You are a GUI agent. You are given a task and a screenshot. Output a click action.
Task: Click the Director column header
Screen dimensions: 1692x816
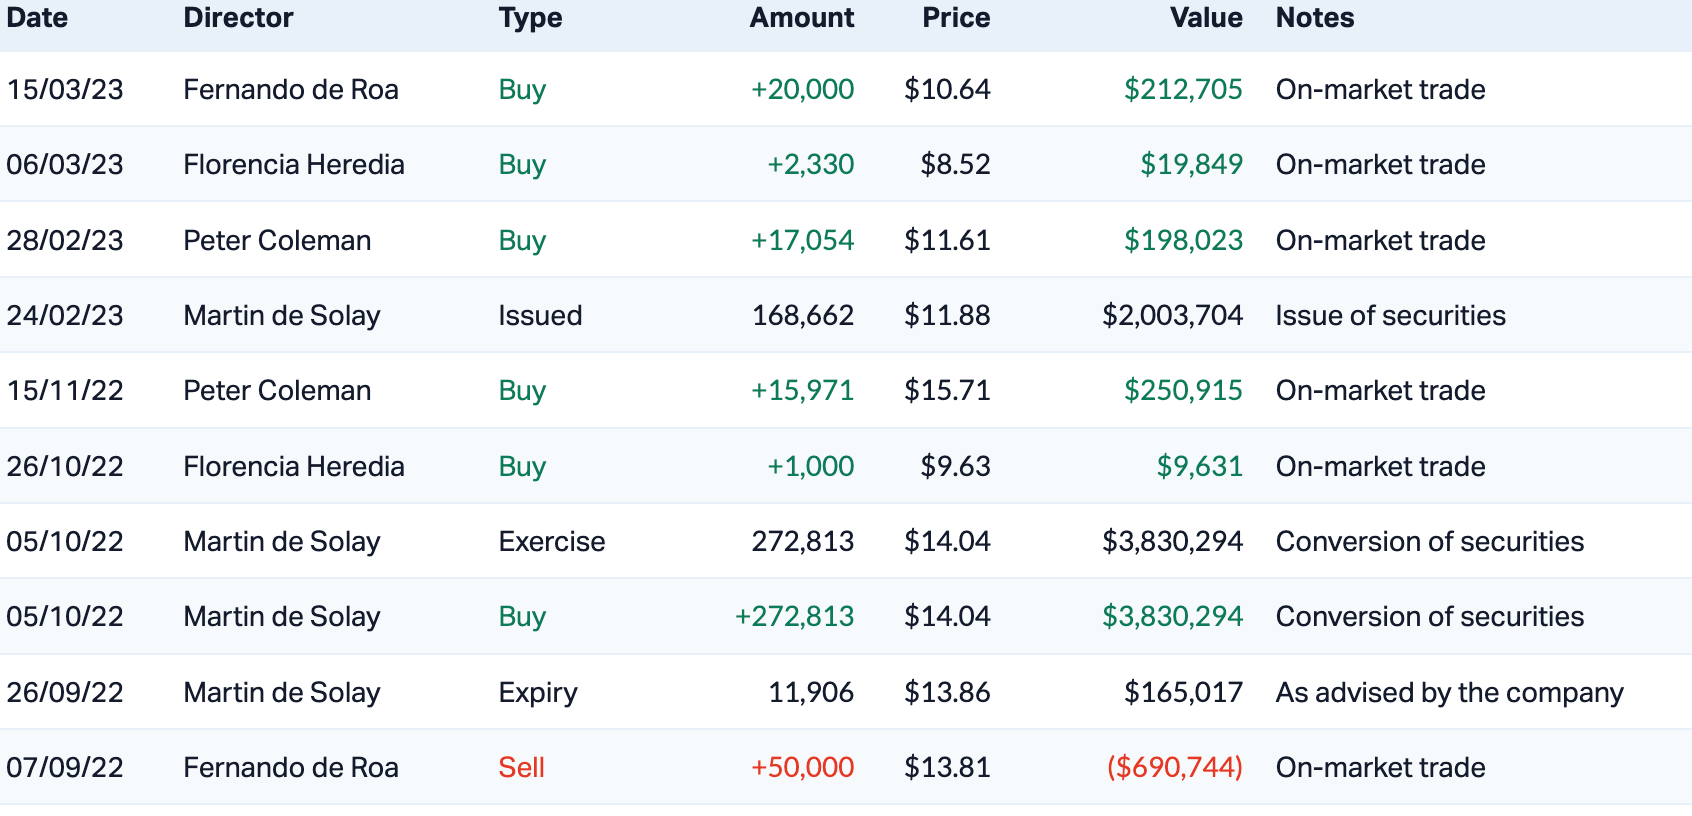(x=238, y=18)
